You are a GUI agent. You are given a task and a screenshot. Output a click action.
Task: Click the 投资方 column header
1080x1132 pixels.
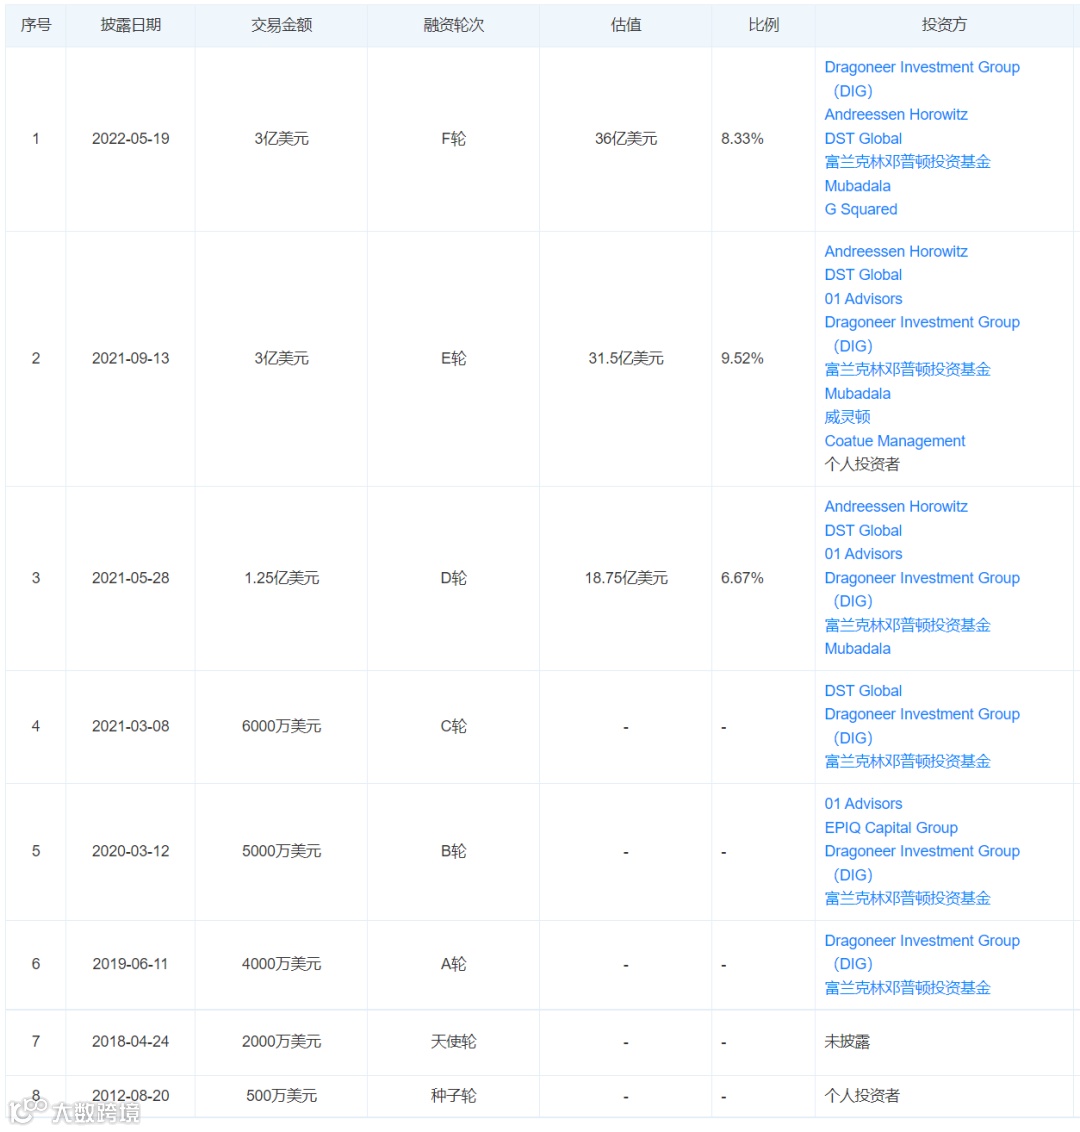click(x=944, y=25)
